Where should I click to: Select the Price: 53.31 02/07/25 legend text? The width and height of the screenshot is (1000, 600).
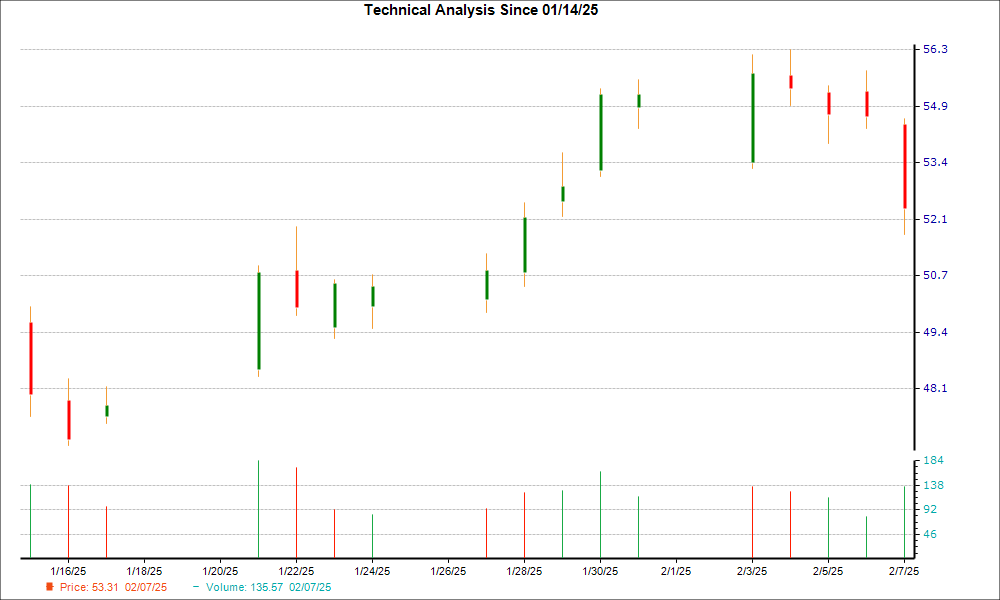pos(114,587)
